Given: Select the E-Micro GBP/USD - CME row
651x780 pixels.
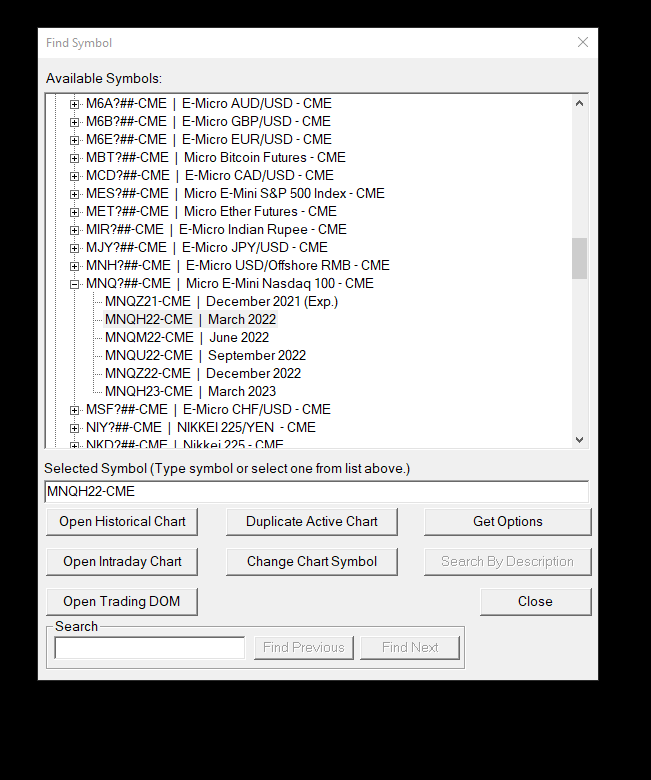Looking at the screenshot, I should click(208, 121).
